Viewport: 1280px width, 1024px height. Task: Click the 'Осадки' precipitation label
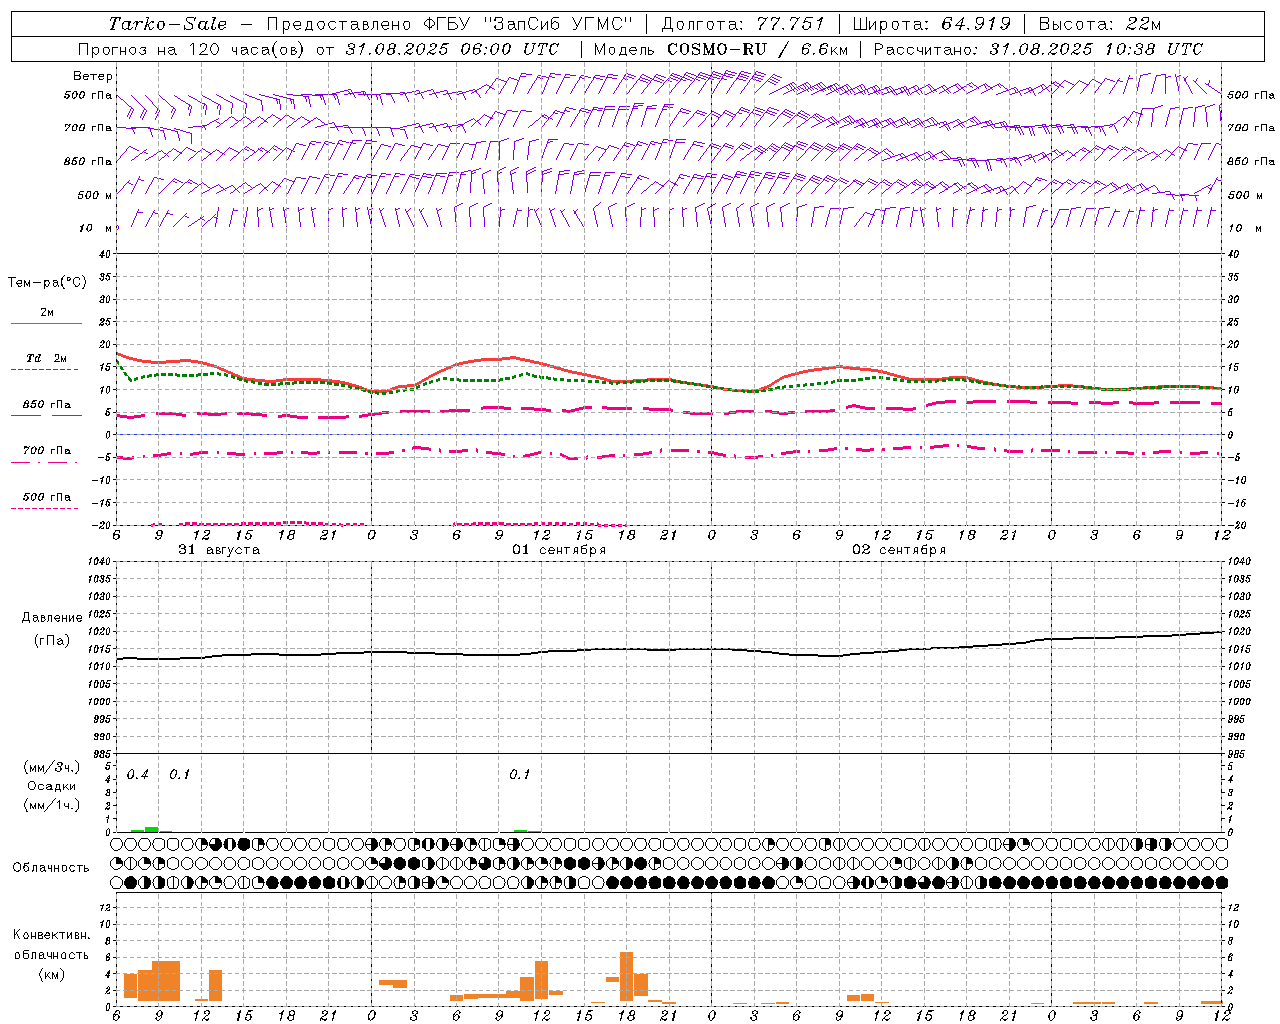(x=52, y=786)
